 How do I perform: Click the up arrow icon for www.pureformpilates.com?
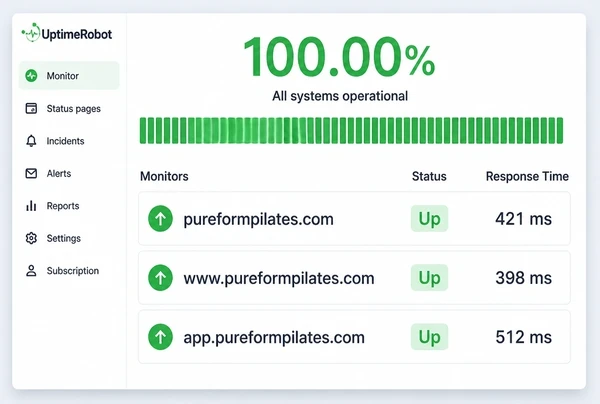pyautogui.click(x=160, y=278)
